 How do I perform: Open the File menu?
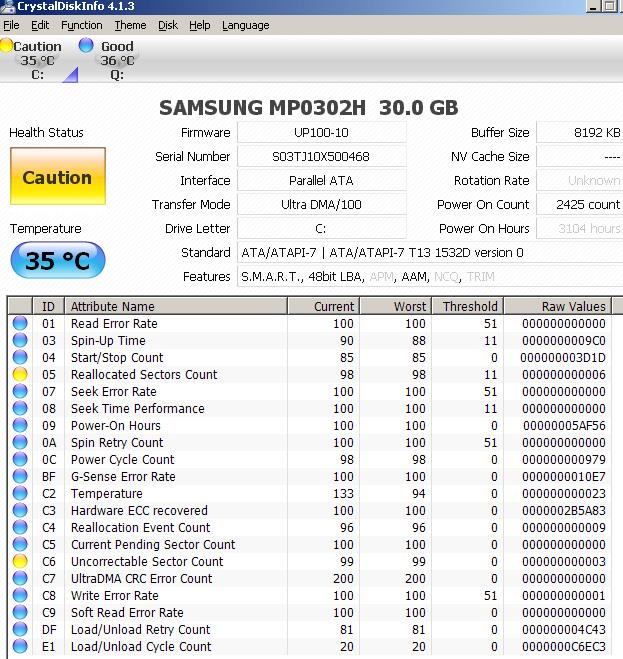pos(11,25)
